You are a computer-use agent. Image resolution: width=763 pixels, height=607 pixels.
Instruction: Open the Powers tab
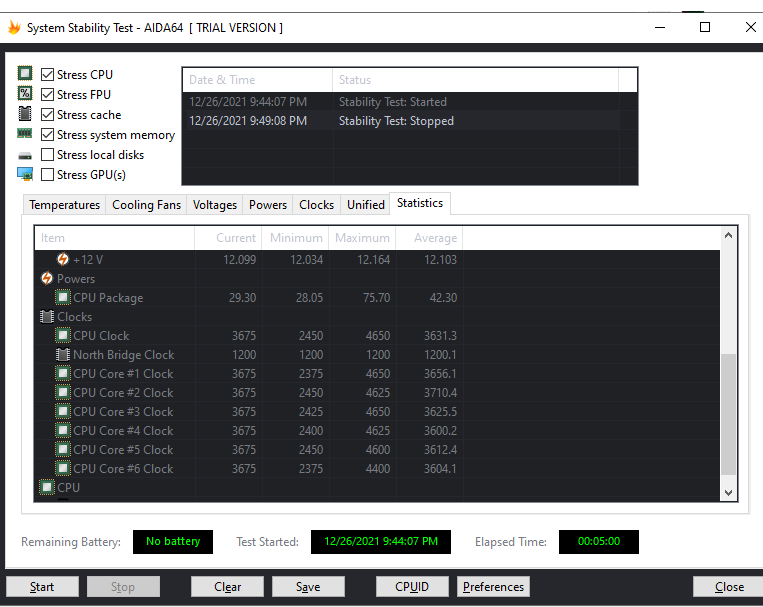point(268,205)
